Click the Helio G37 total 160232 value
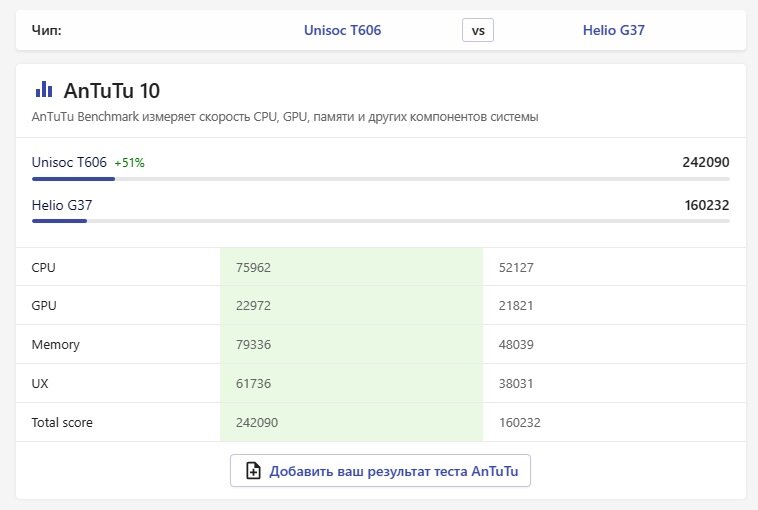Screen dimensions: 758x510 click(706, 205)
